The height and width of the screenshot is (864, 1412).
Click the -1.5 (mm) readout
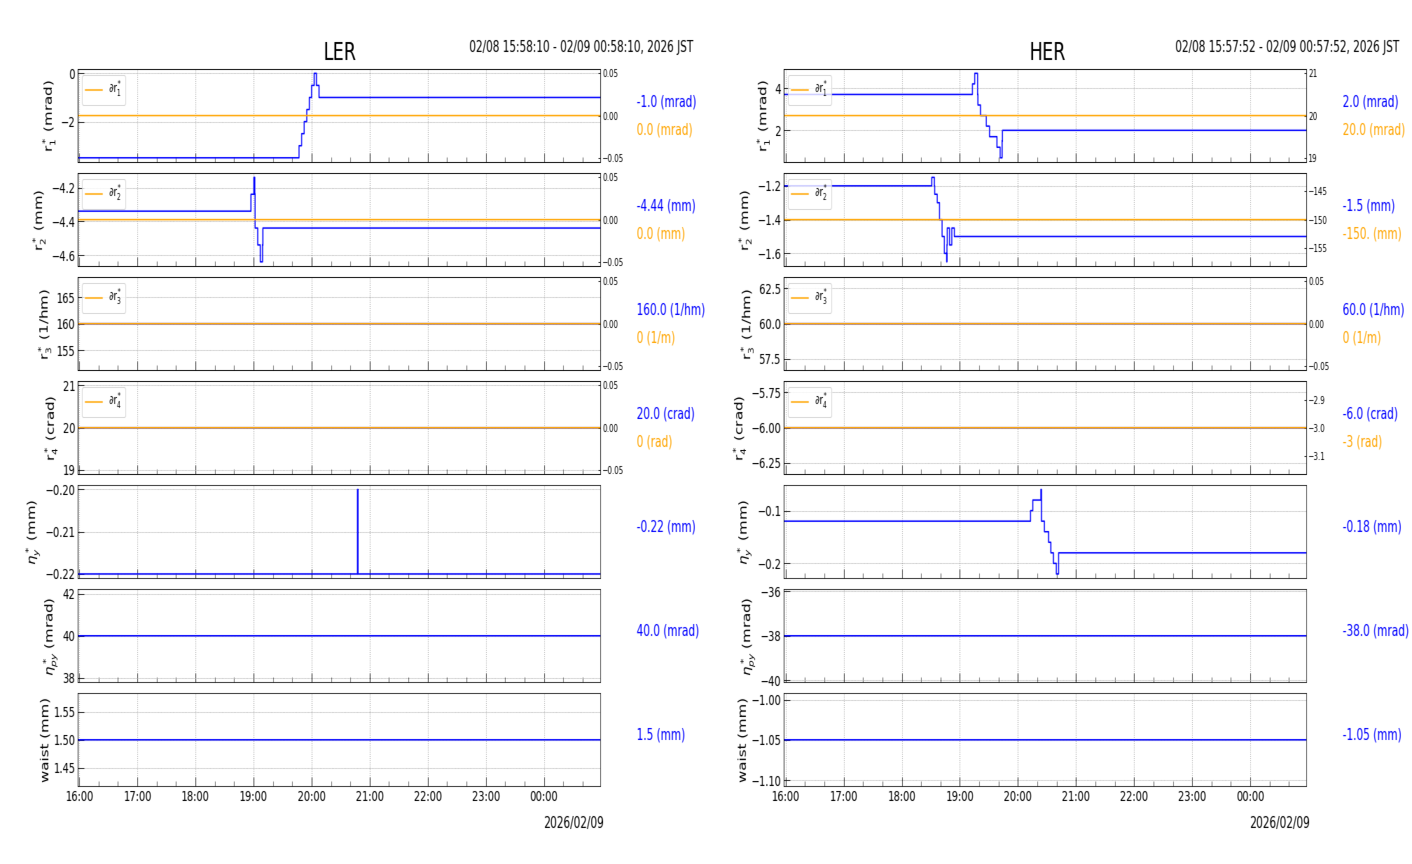pyautogui.click(x=1369, y=206)
